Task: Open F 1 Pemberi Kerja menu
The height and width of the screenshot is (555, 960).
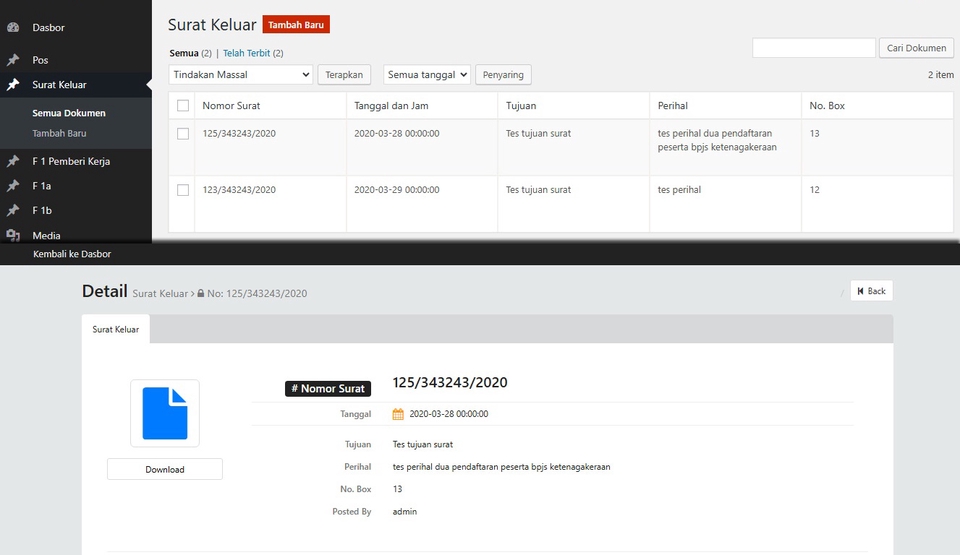Action: click(71, 161)
